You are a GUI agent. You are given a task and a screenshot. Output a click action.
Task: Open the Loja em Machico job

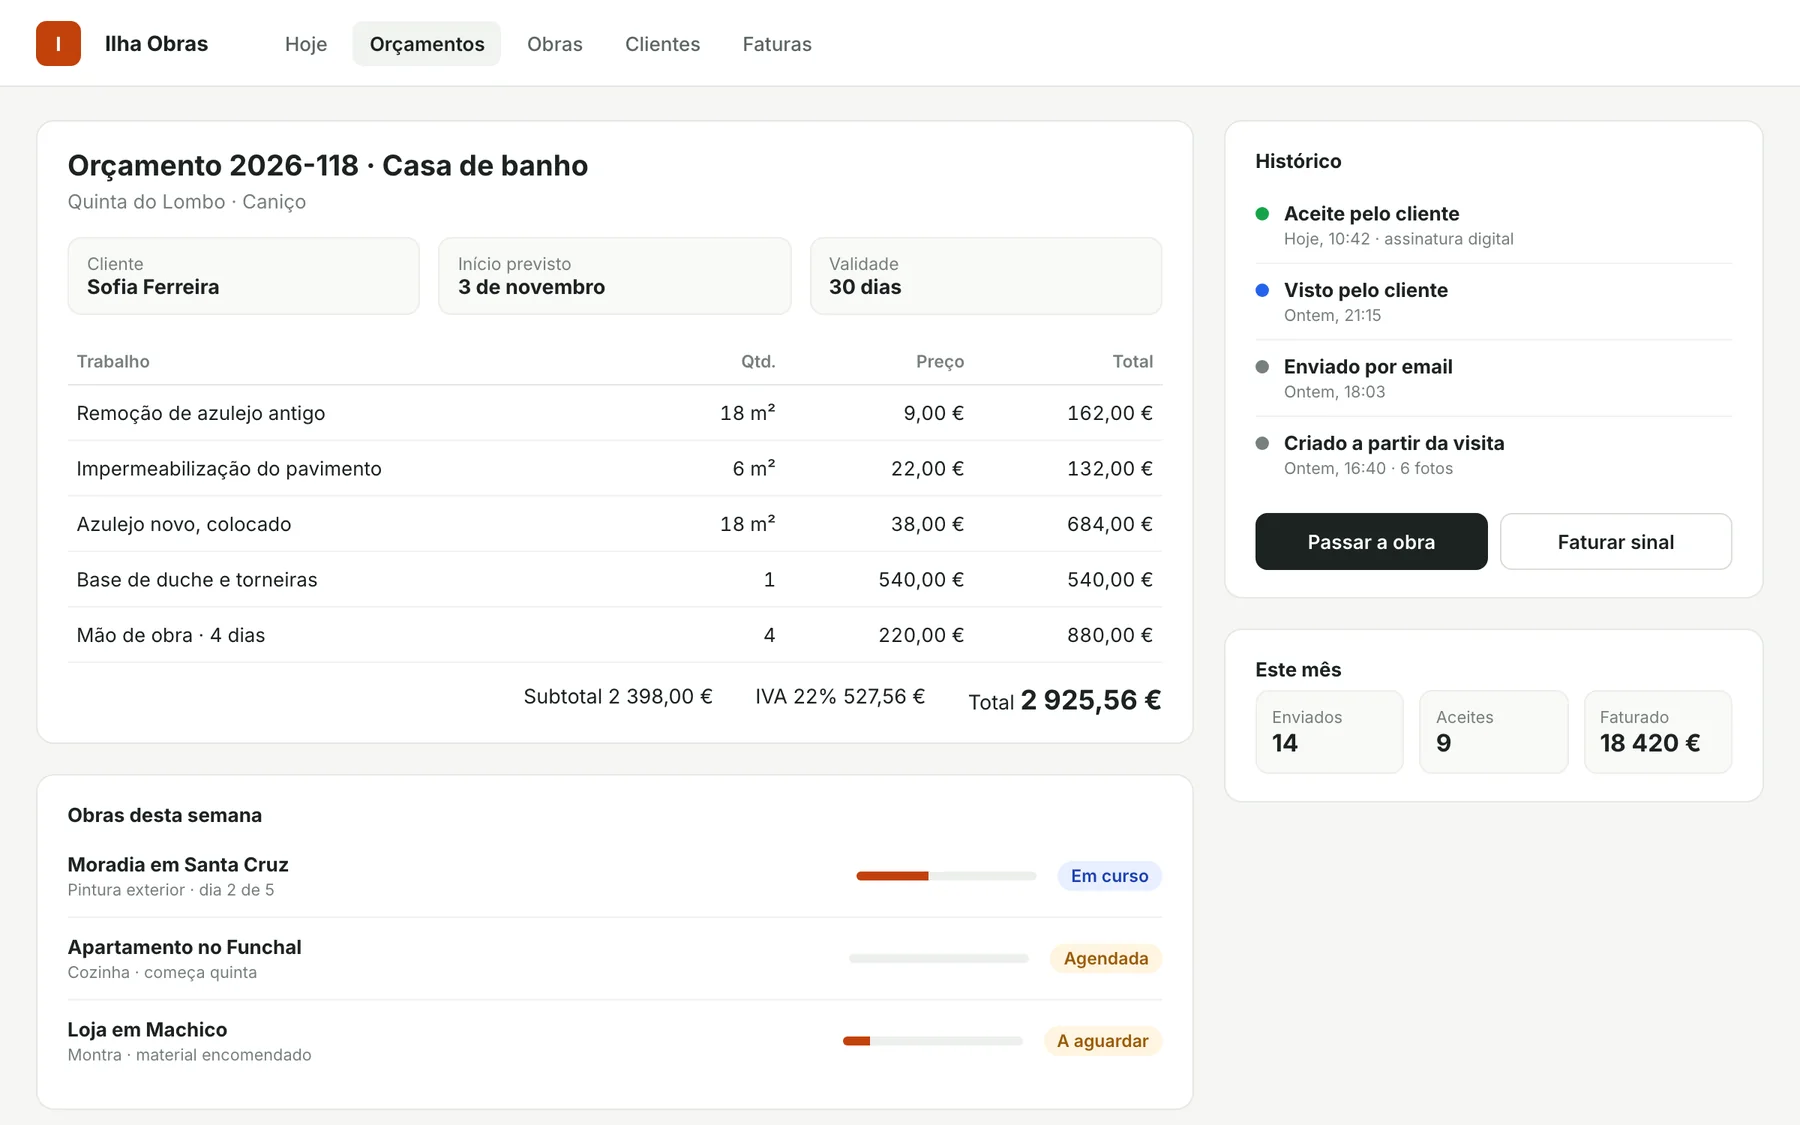[615, 1041]
